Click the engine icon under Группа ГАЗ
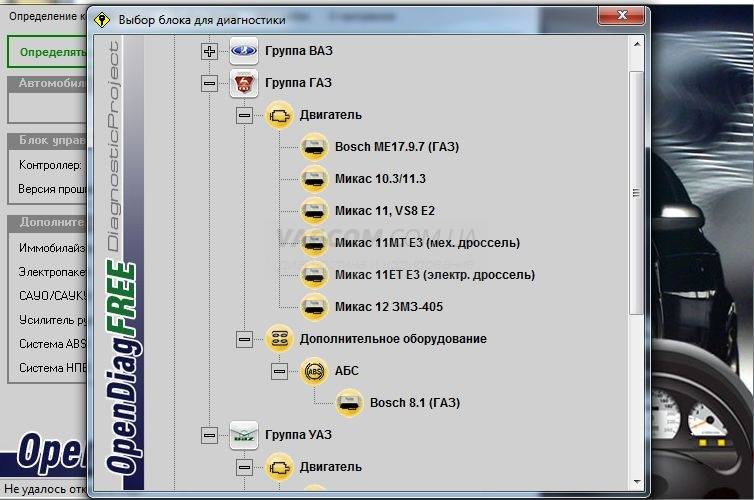Image resolution: width=754 pixels, height=500 pixels. tap(279, 115)
